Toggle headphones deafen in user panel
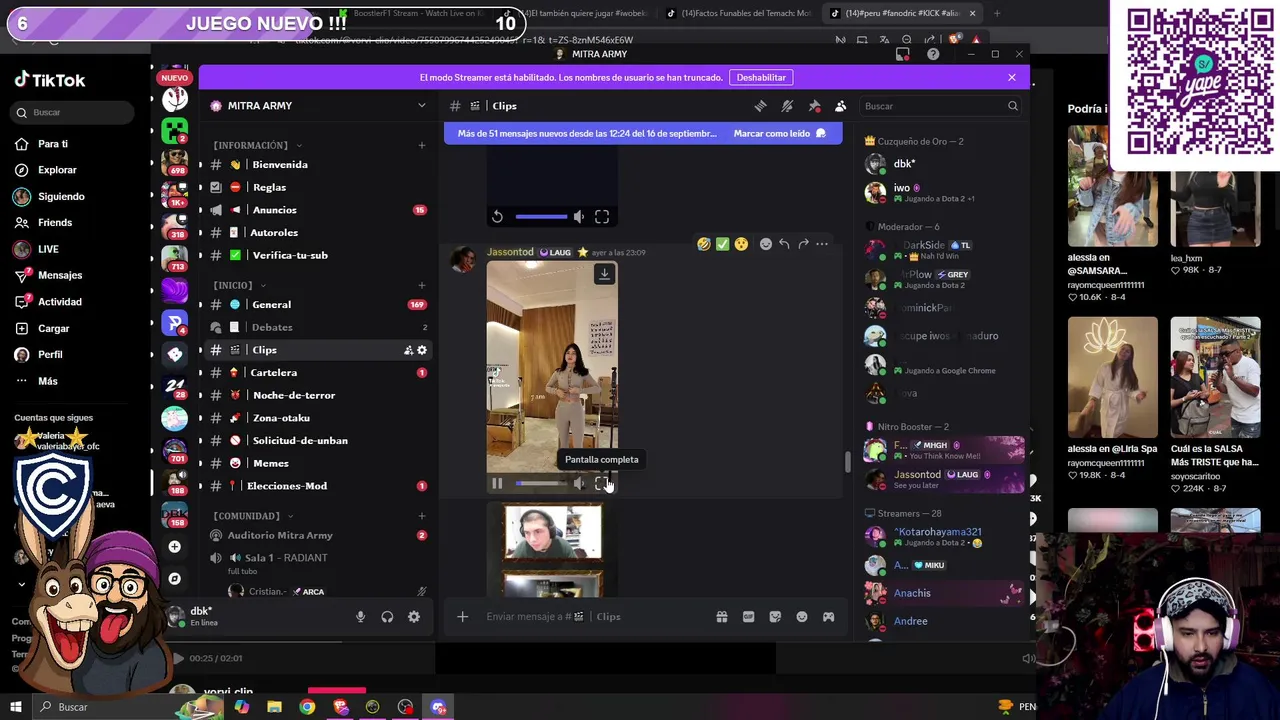The width and height of the screenshot is (1280, 720). click(387, 617)
